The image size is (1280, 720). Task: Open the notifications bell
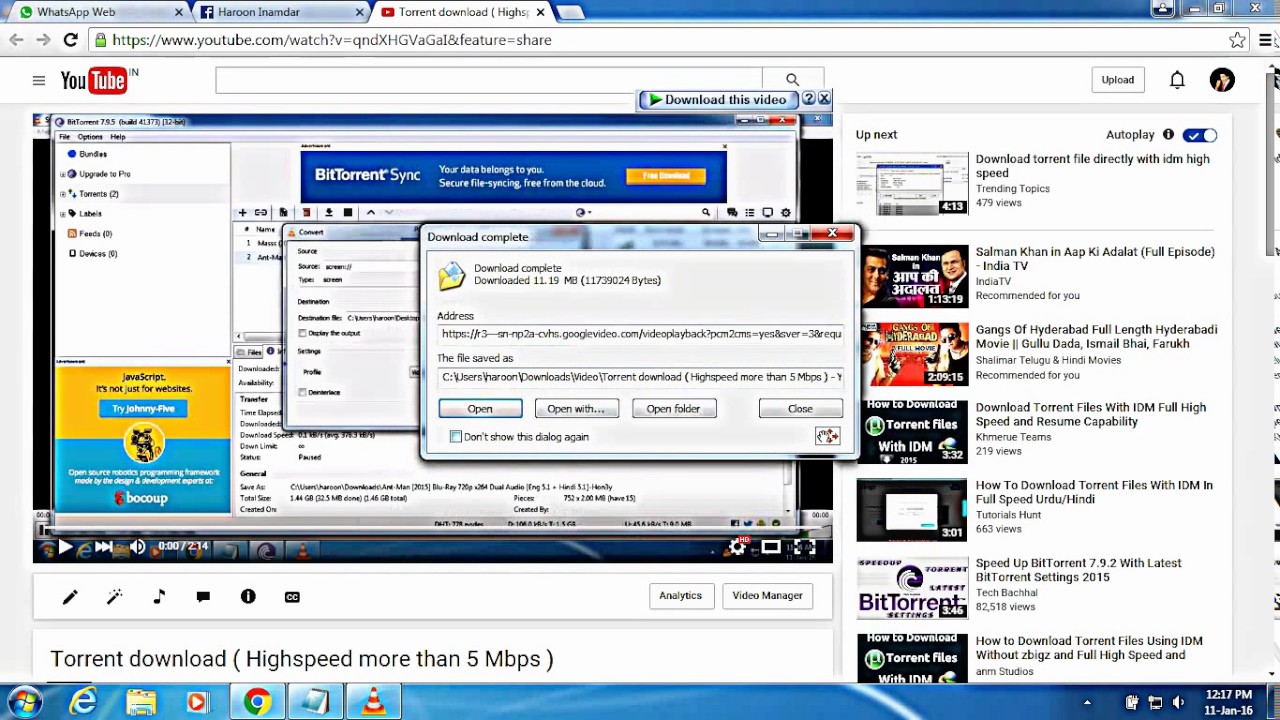click(1177, 80)
